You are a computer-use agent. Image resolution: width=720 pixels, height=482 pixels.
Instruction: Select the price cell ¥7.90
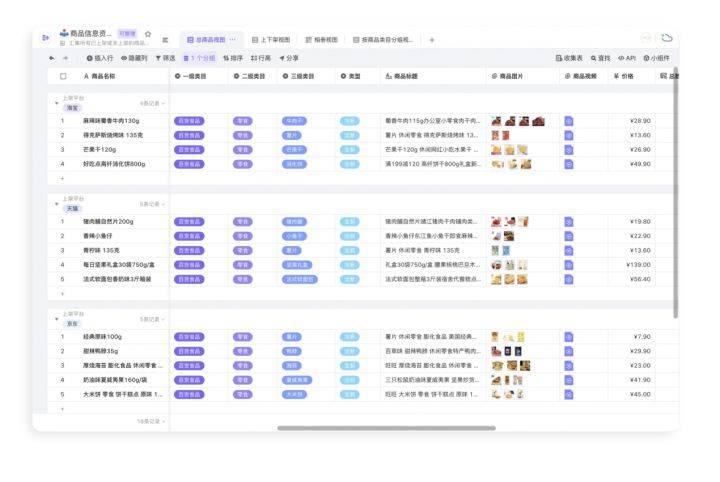[631, 337]
